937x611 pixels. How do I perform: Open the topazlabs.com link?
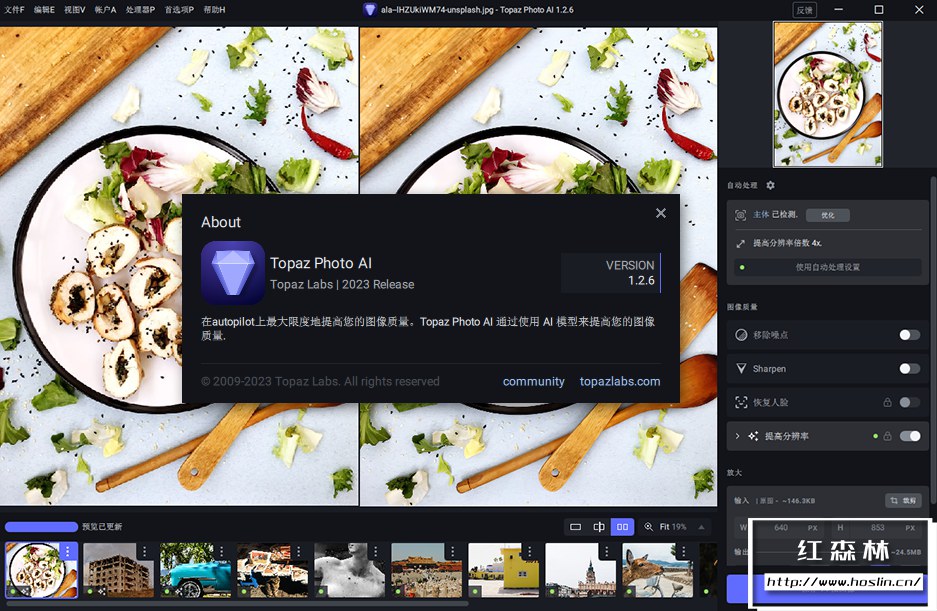tap(620, 381)
